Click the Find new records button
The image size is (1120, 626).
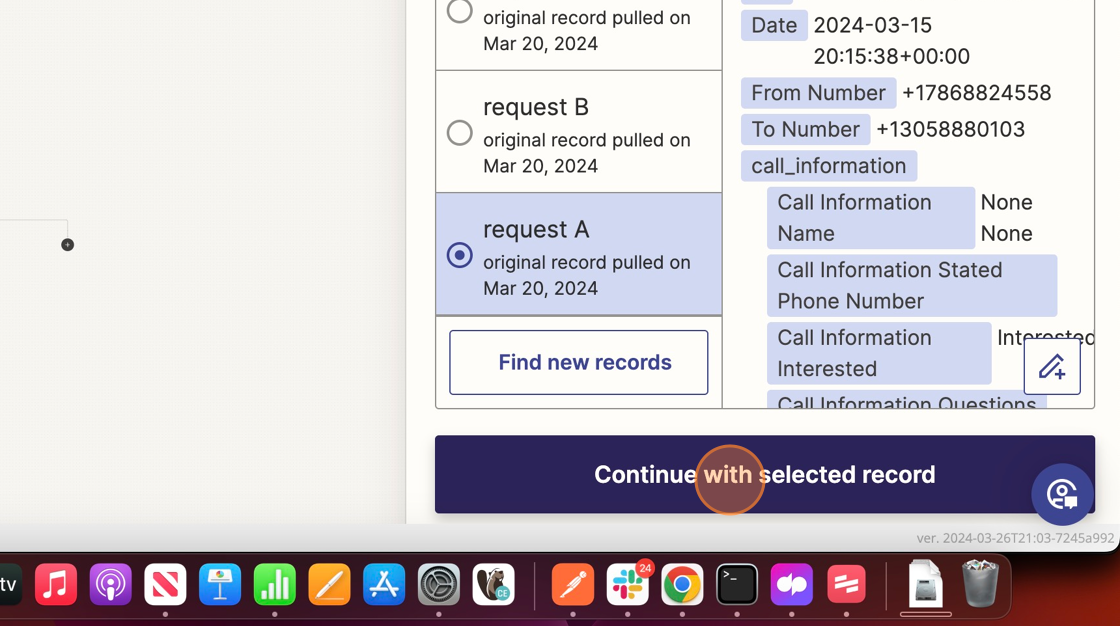(578, 362)
